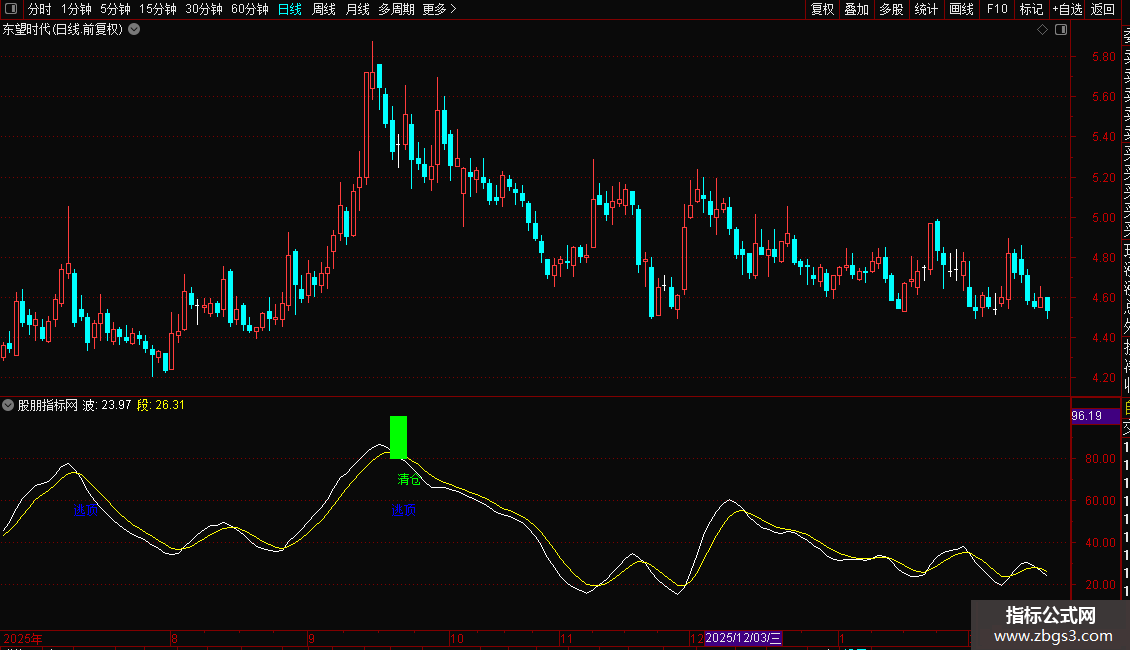
Task: Click the 4.20 price axis label
Action: (1103, 378)
